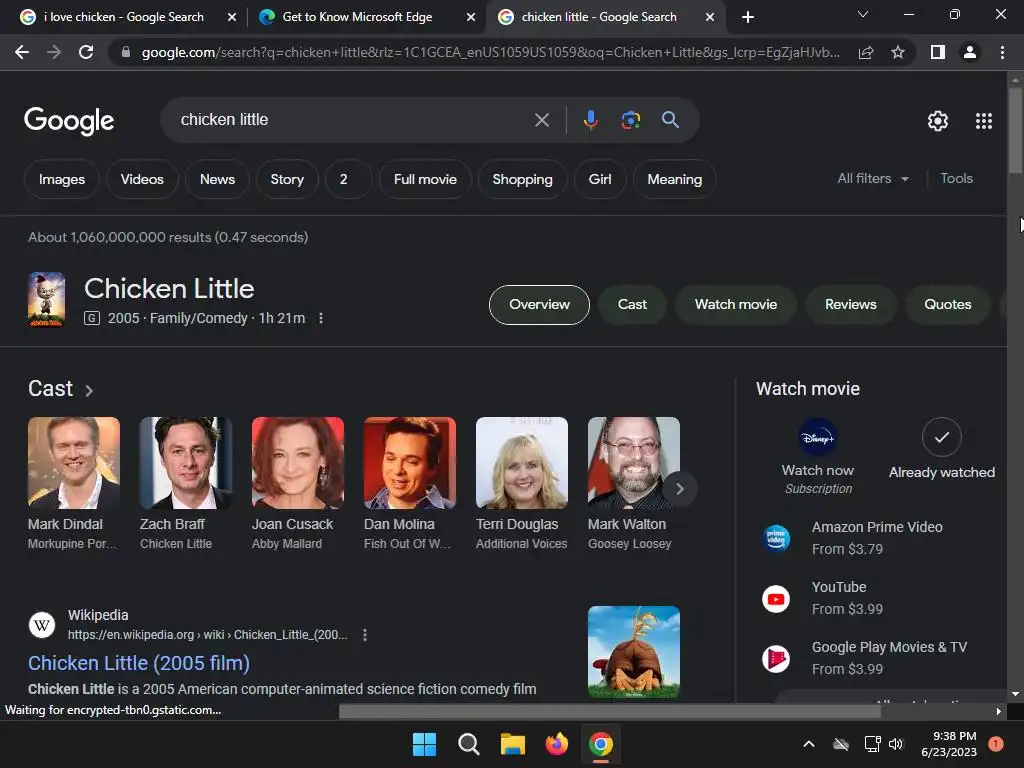The height and width of the screenshot is (768, 1024).
Task: Click the horizontal page scrollbar
Action: (609, 711)
